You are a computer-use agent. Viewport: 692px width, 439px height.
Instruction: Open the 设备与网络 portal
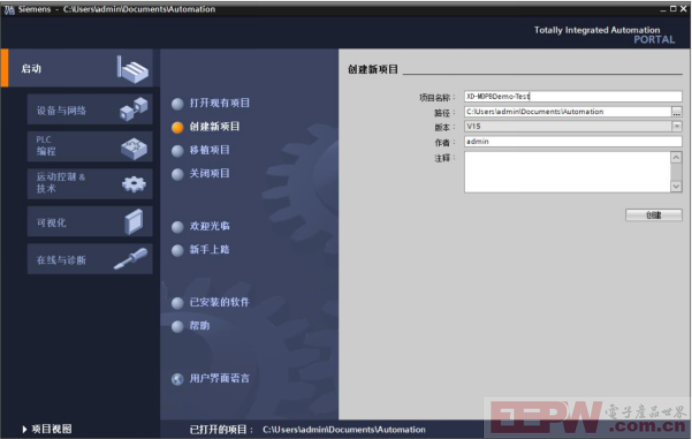90,109
